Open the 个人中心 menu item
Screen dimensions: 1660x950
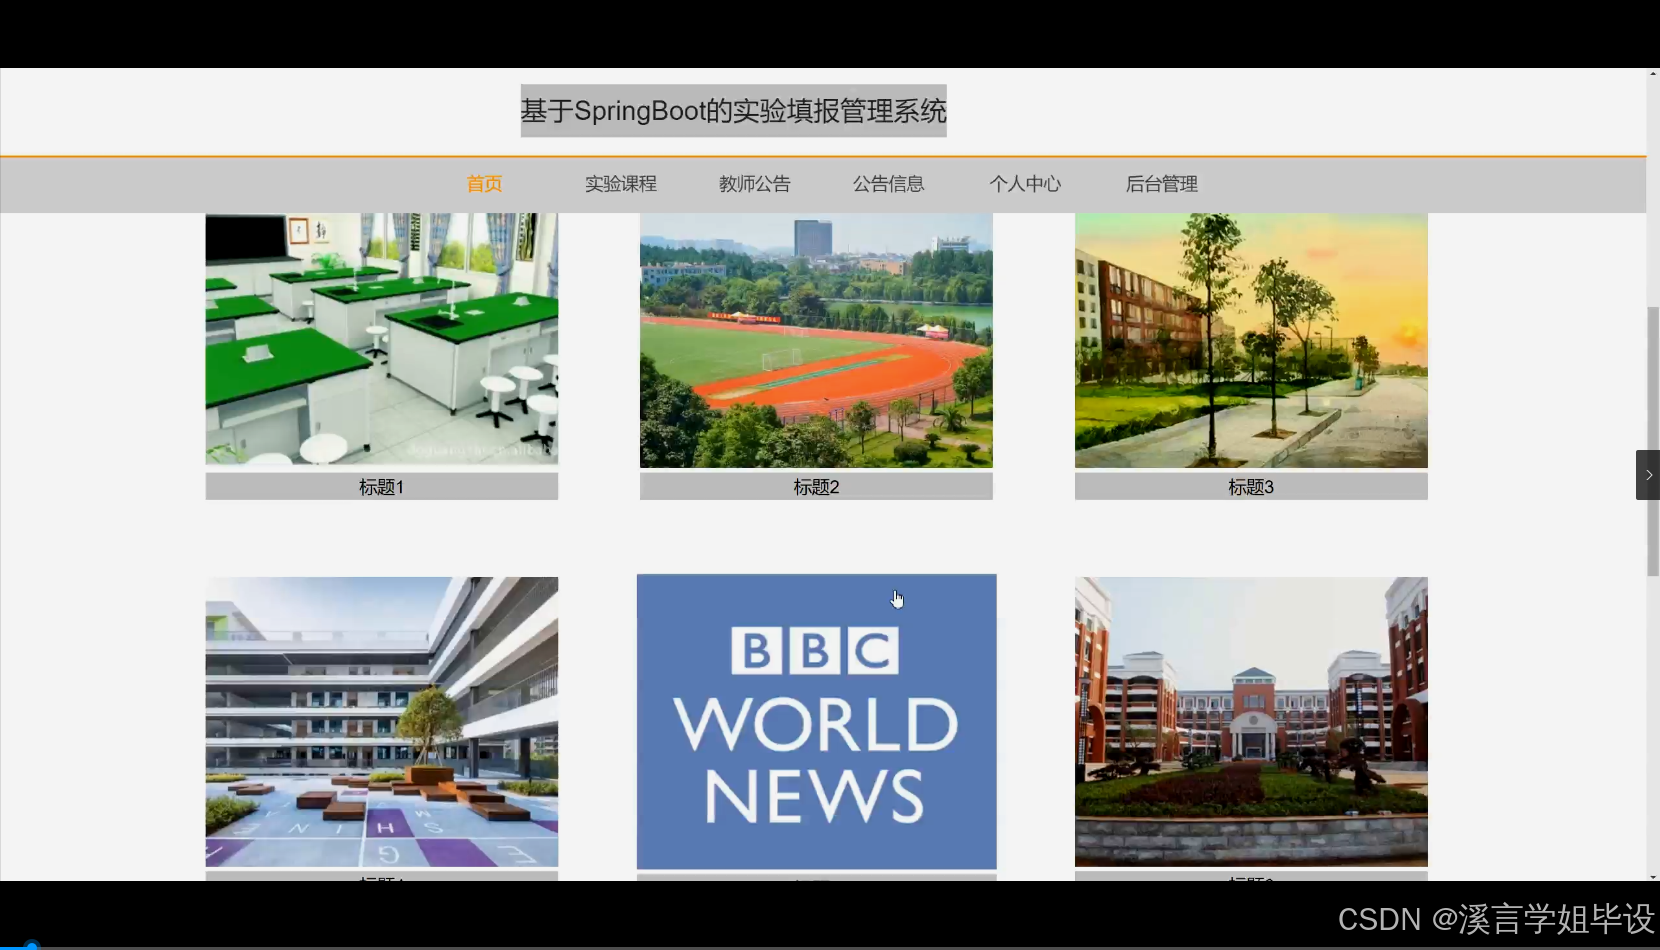click(x=1025, y=184)
